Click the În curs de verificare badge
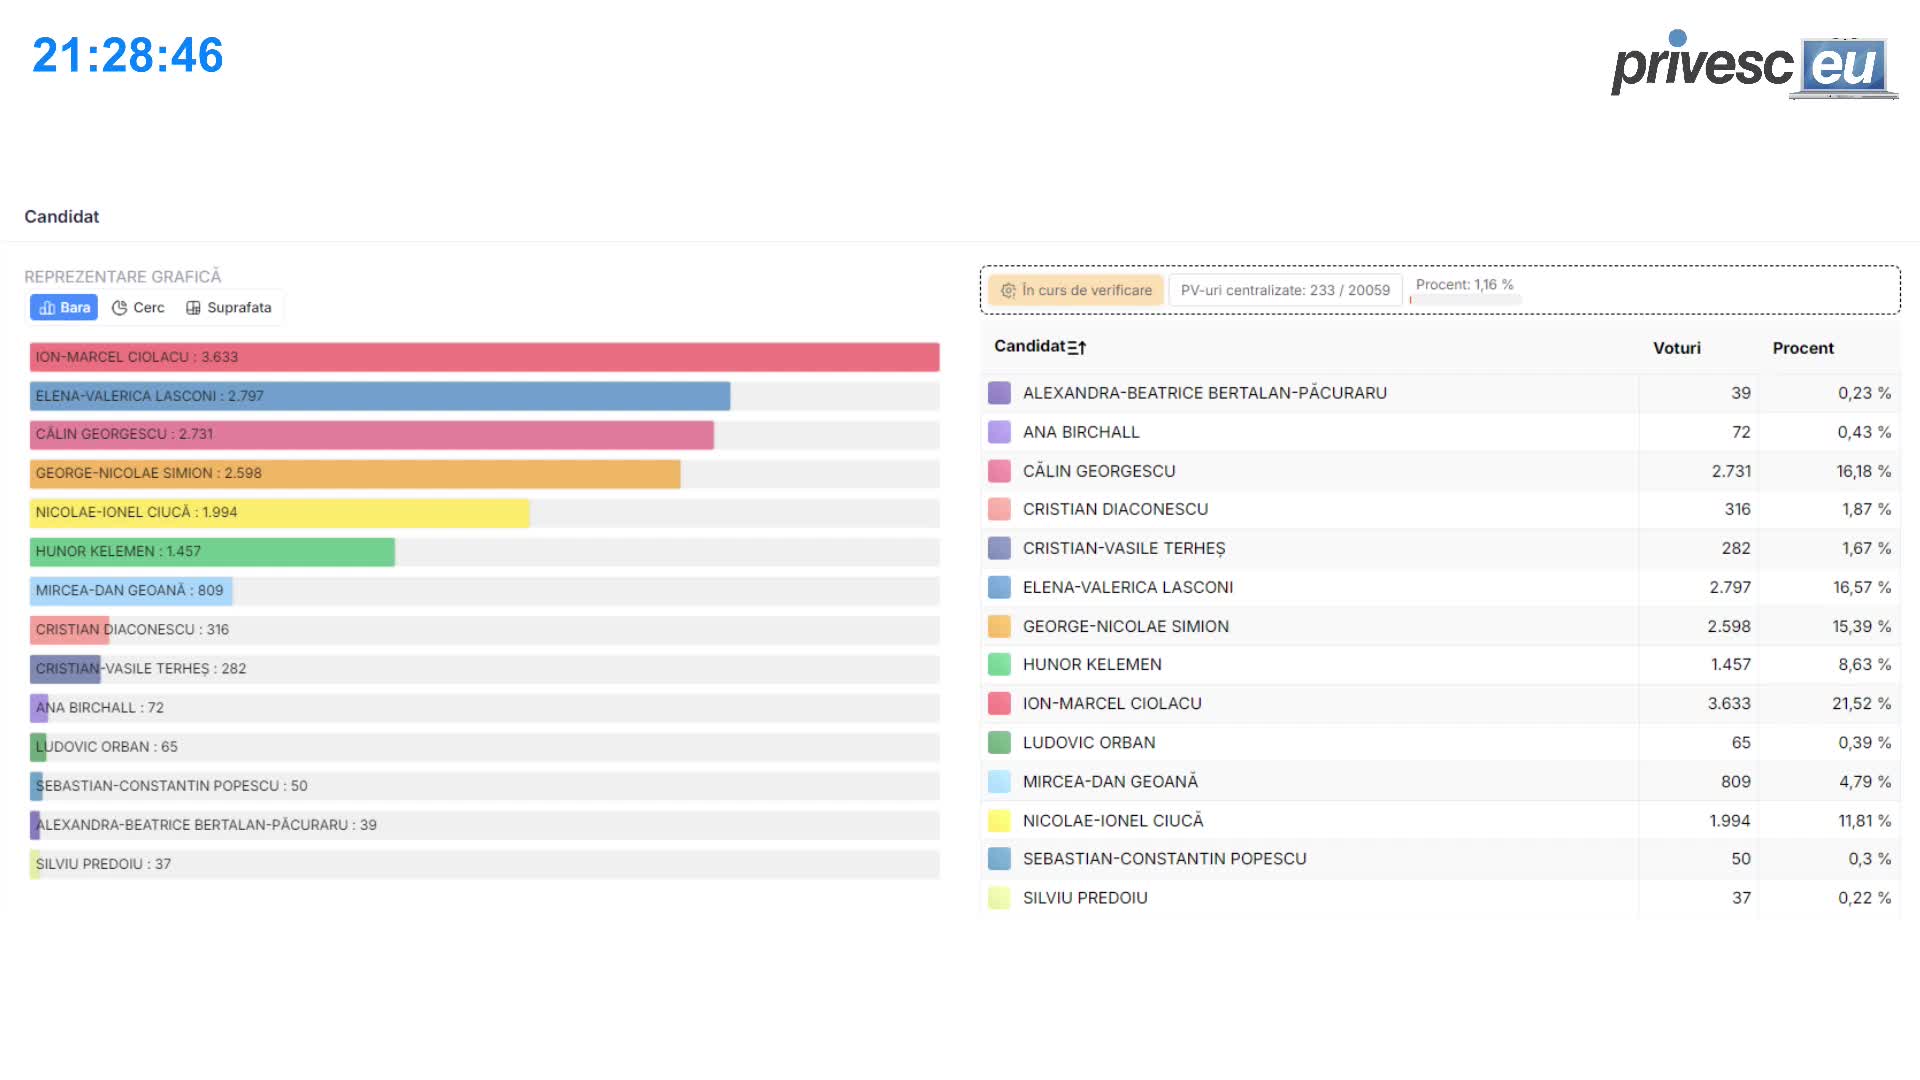The image size is (1920, 1080). click(x=1076, y=290)
